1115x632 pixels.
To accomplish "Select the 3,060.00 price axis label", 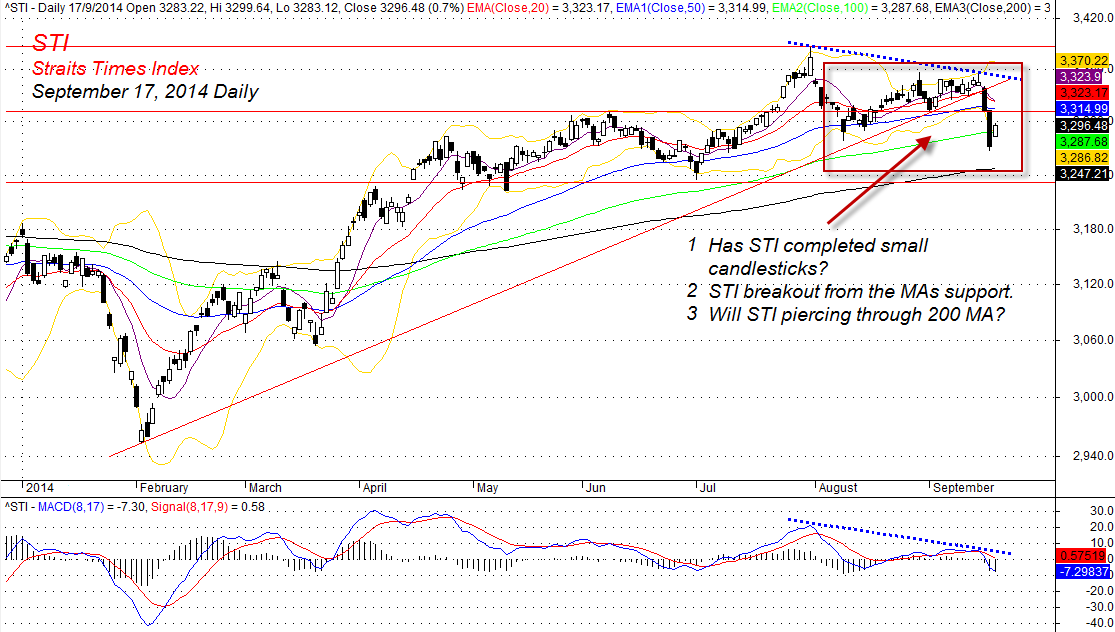I will coord(1093,340).
